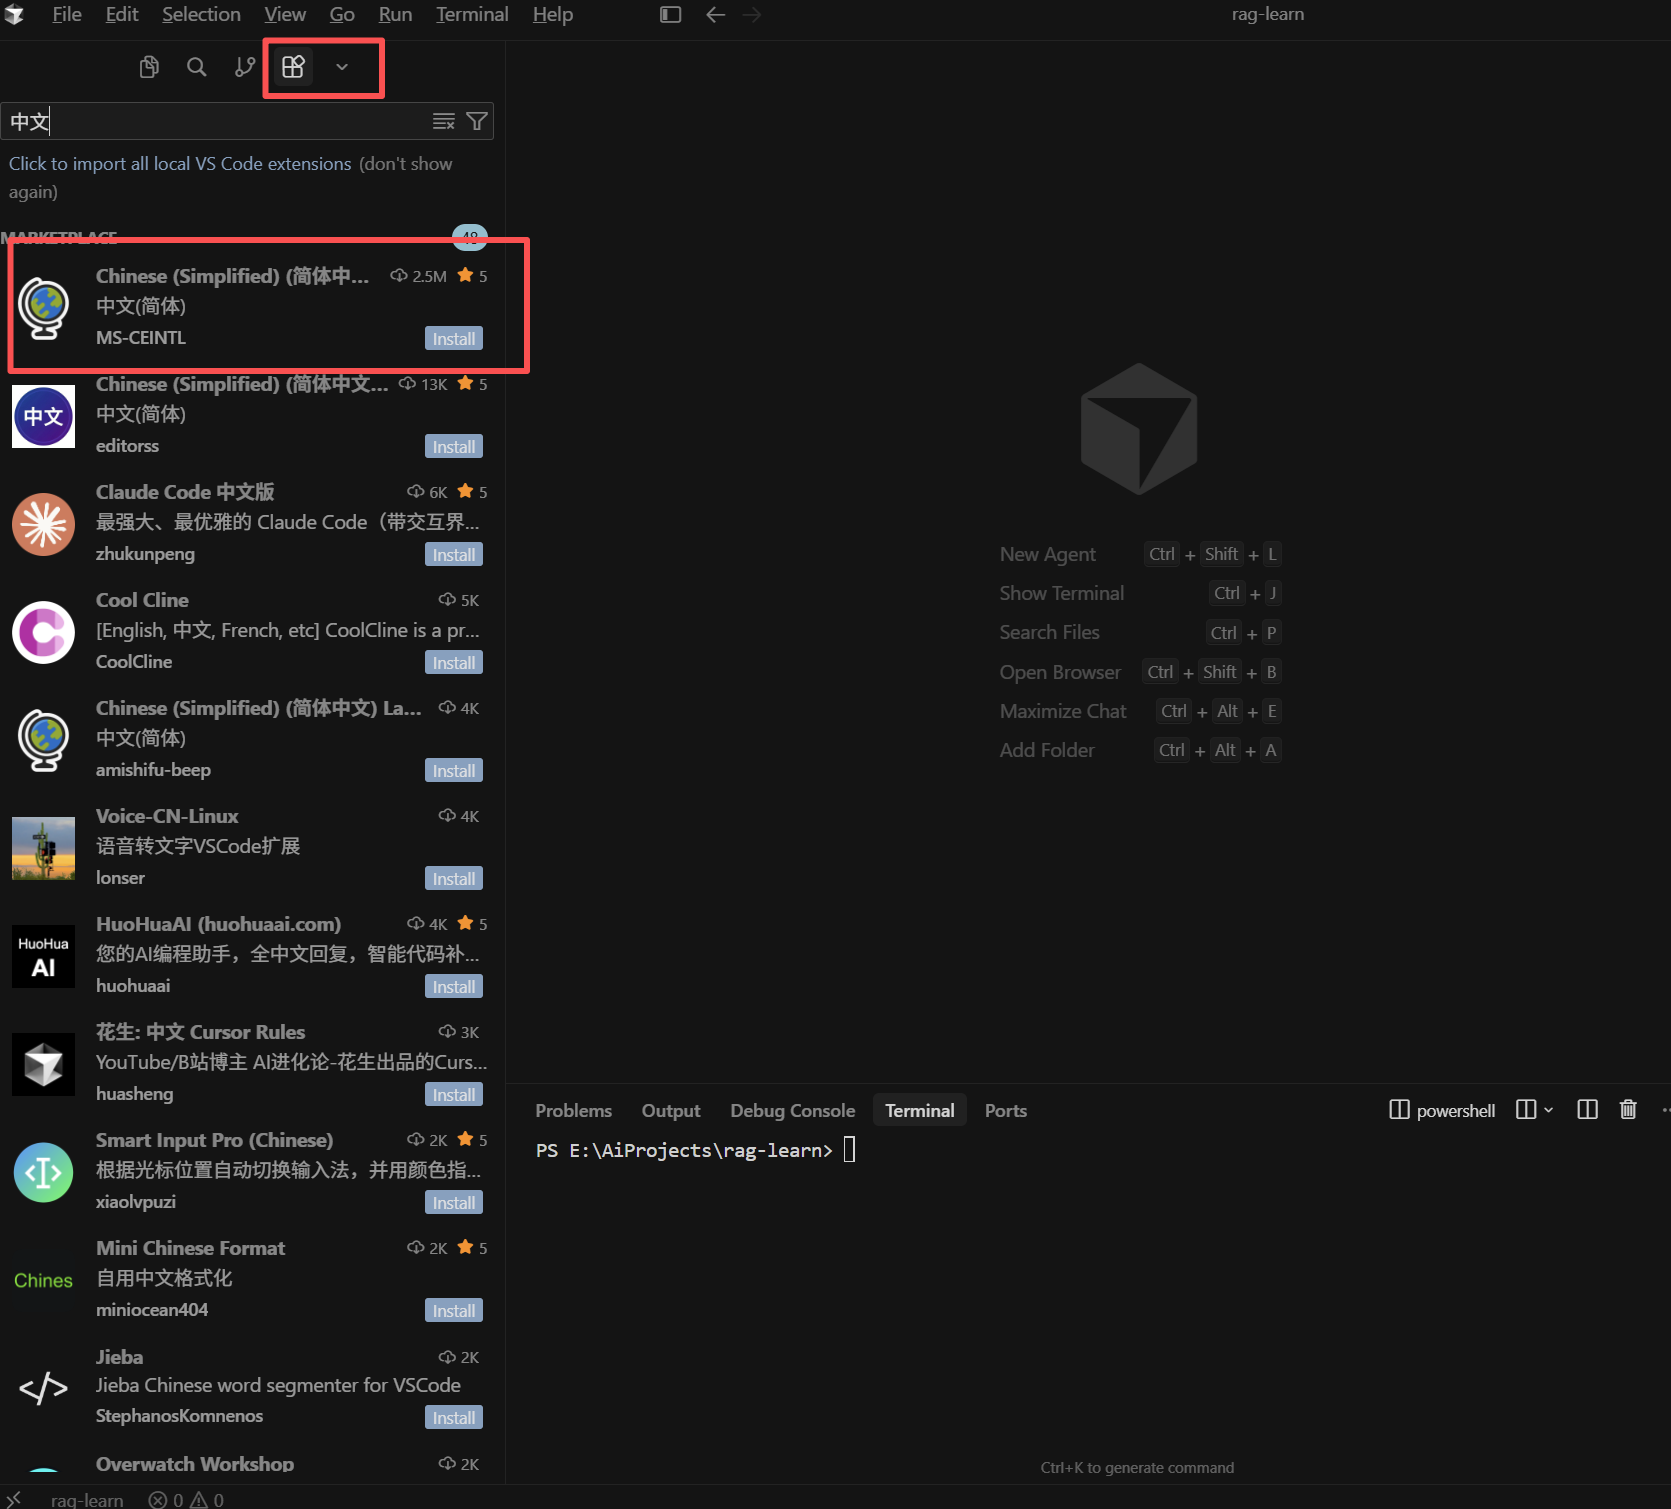Screen dimensions: 1671x1509
Task: Go back with the left arrow
Action: click(x=715, y=14)
